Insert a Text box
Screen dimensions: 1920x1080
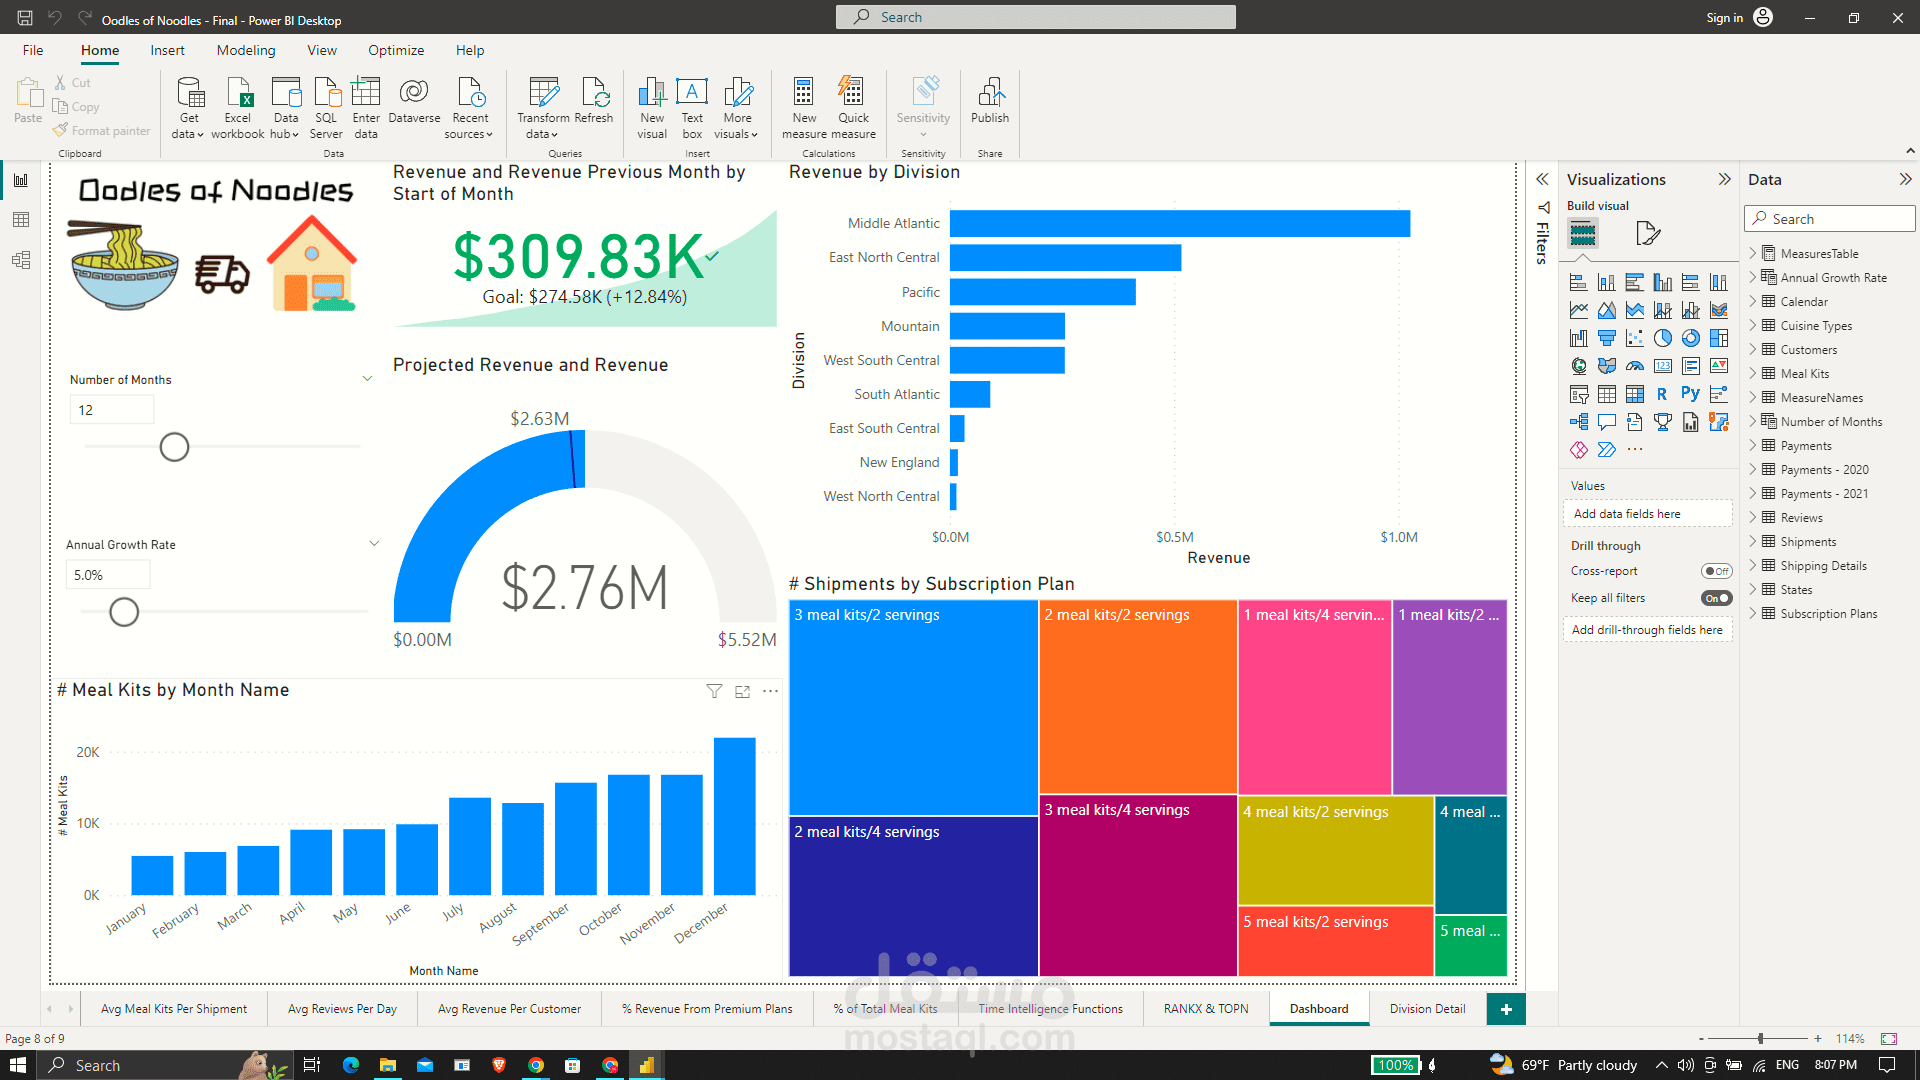(x=692, y=108)
